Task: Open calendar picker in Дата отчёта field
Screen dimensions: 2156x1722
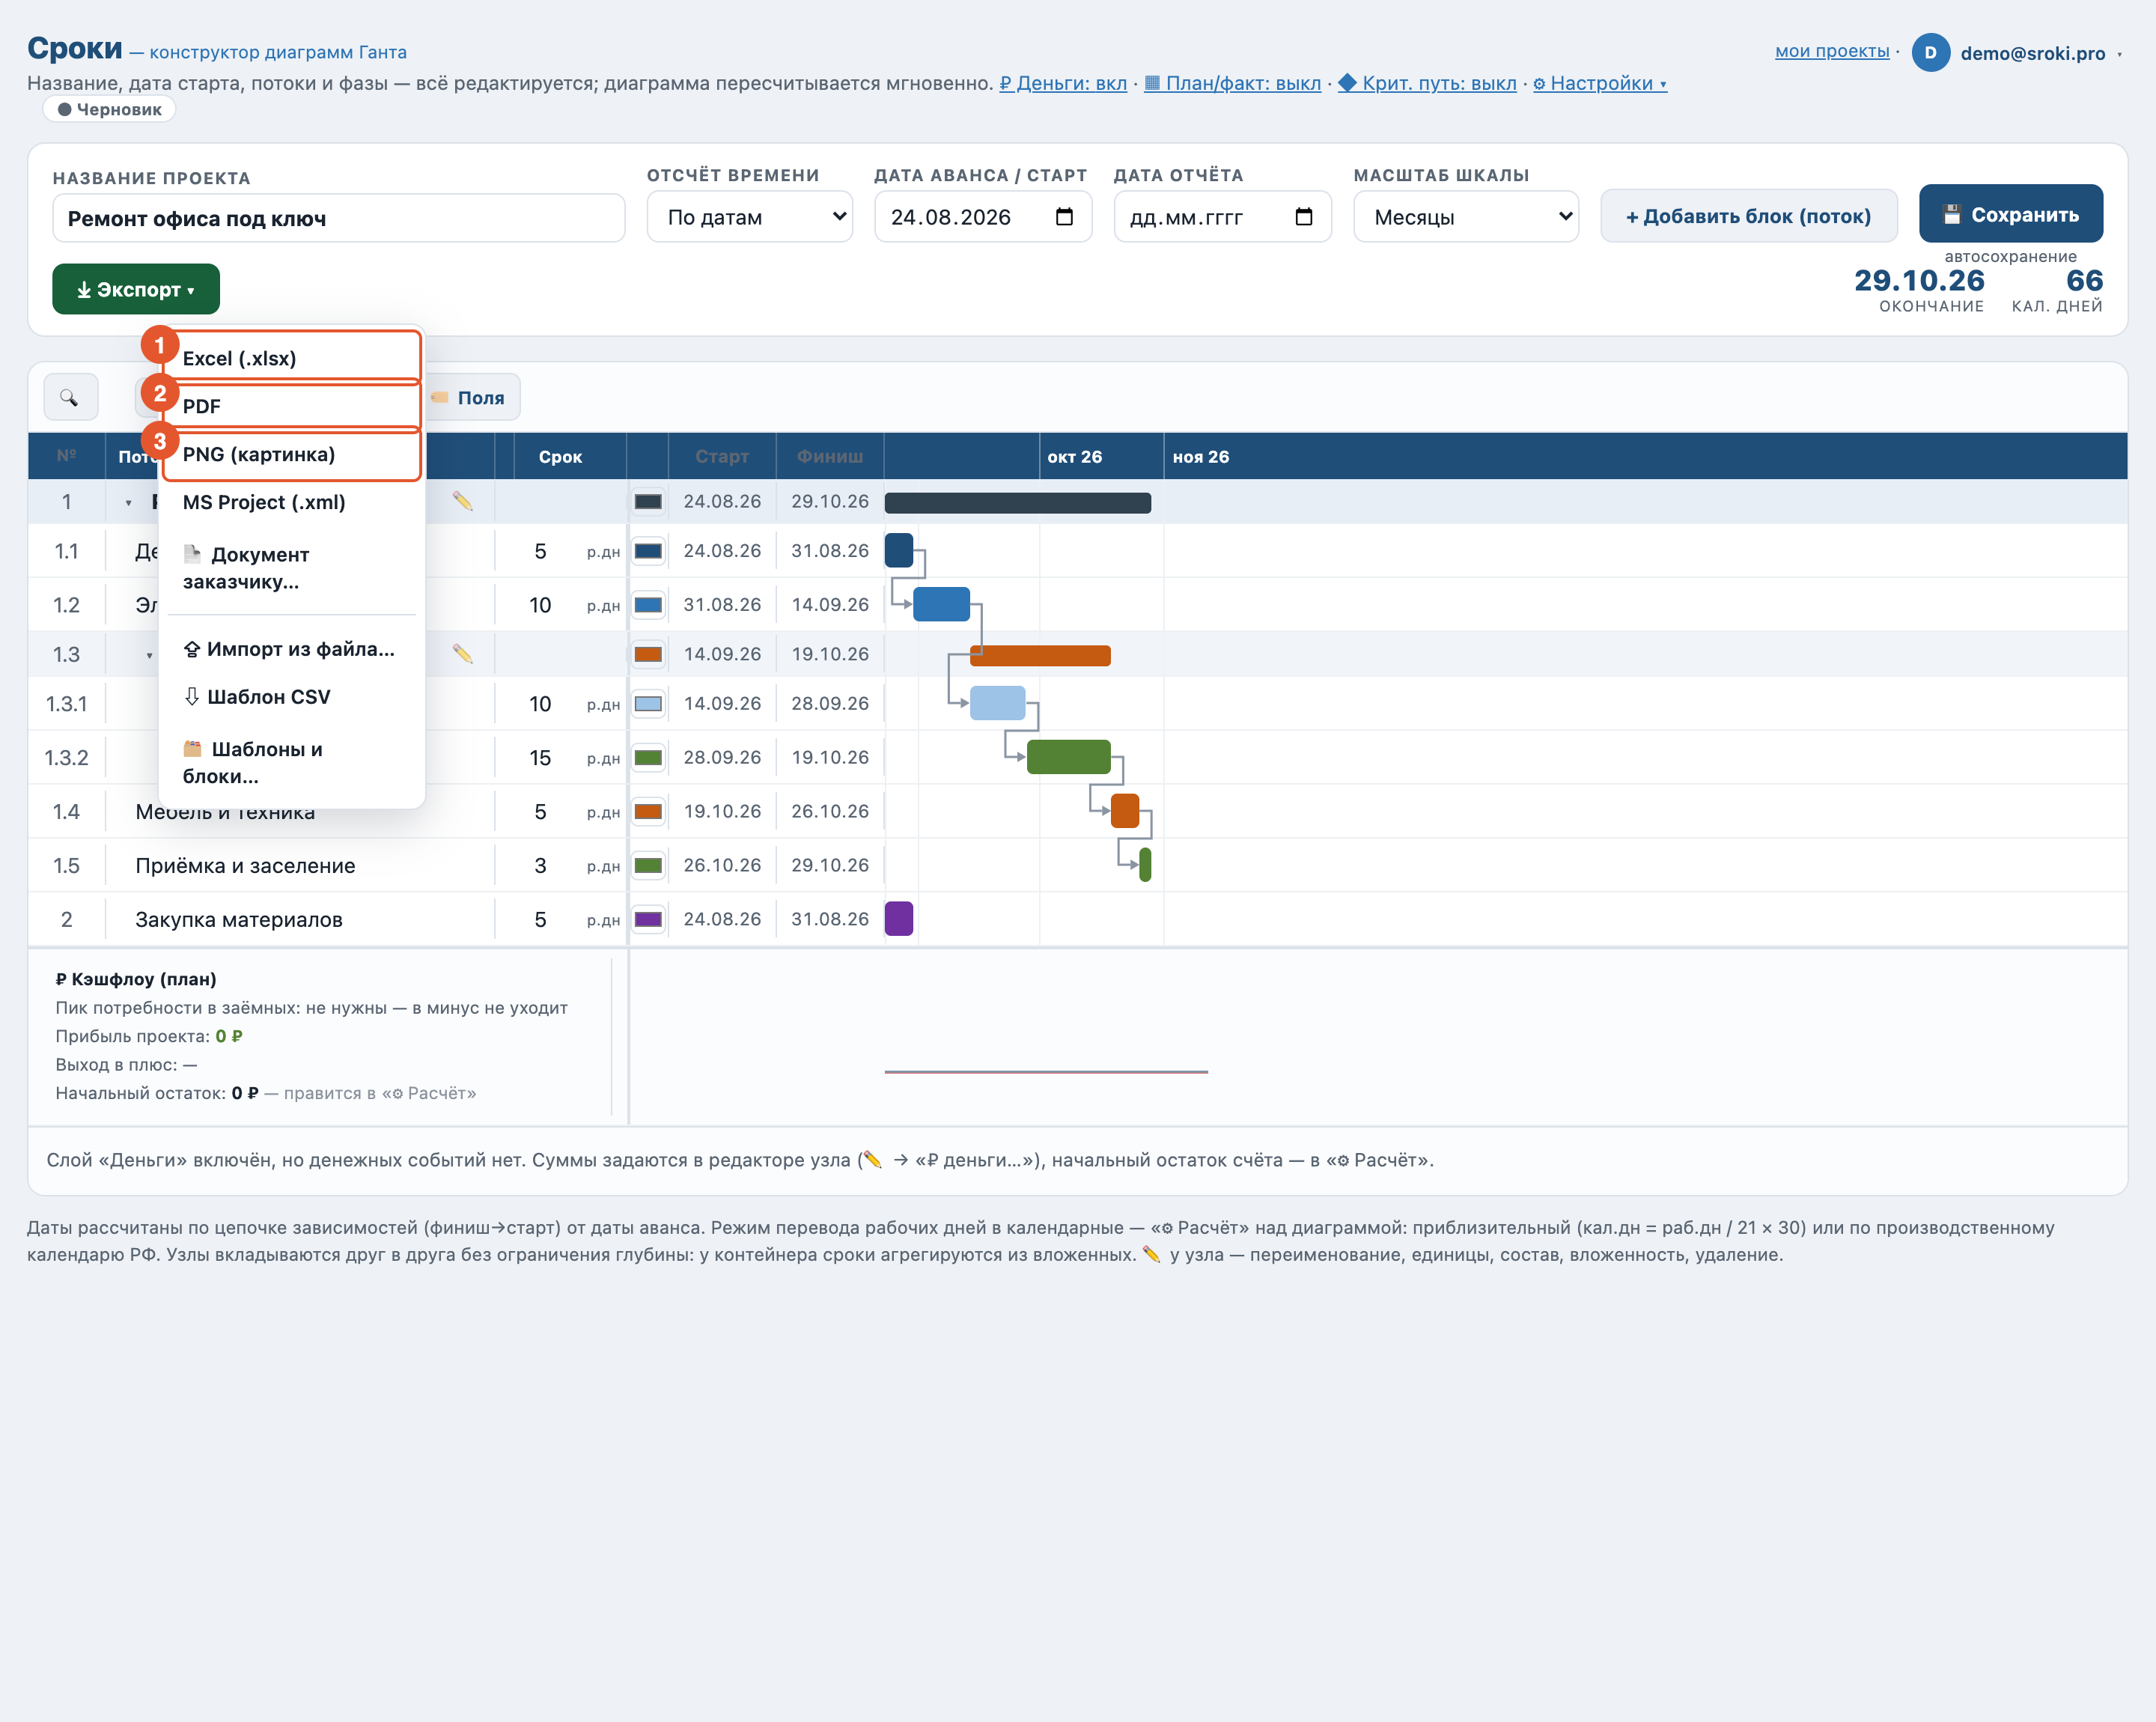Action: point(1303,217)
